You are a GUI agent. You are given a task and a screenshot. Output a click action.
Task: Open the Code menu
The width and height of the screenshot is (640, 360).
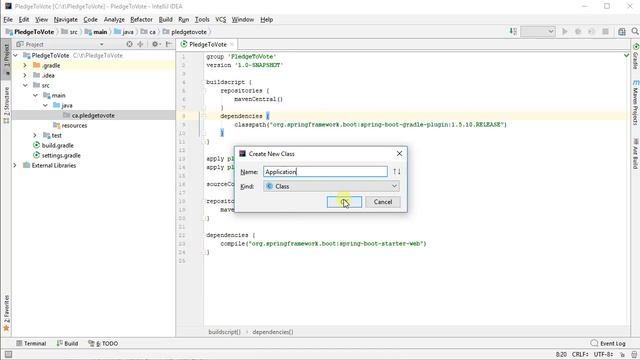point(90,19)
